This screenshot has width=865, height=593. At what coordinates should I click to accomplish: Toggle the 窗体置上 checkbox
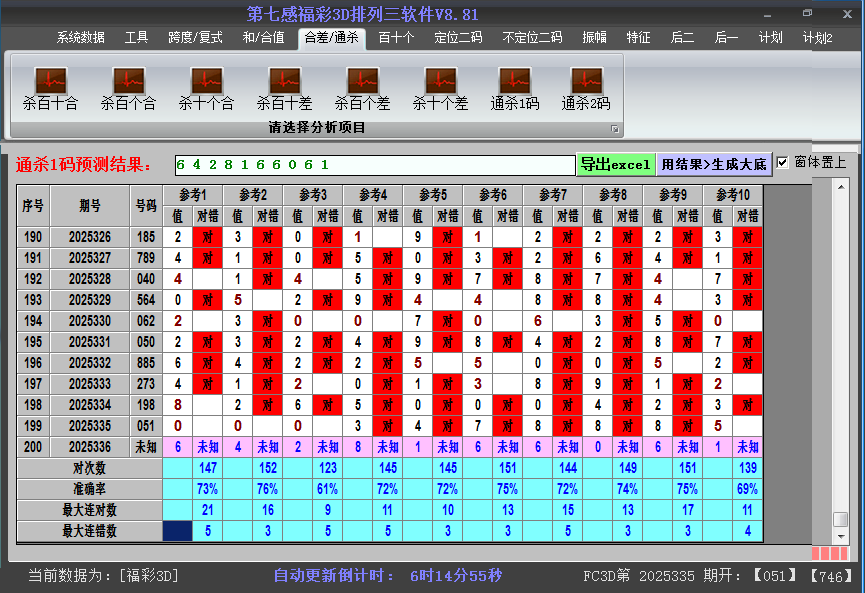pyautogui.click(x=783, y=163)
